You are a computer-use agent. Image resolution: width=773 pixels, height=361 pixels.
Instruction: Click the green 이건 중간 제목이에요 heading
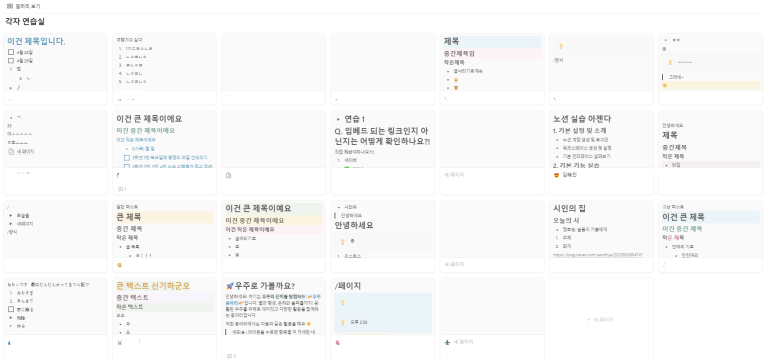pyautogui.click(x=145, y=131)
